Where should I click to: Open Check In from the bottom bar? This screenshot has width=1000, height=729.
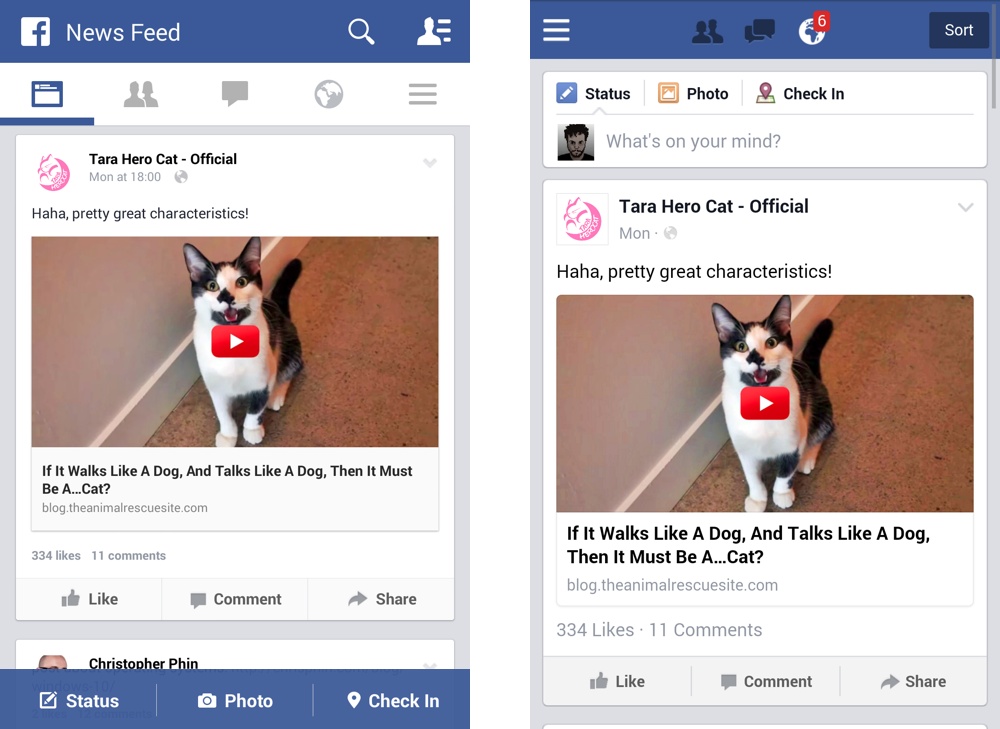[393, 700]
